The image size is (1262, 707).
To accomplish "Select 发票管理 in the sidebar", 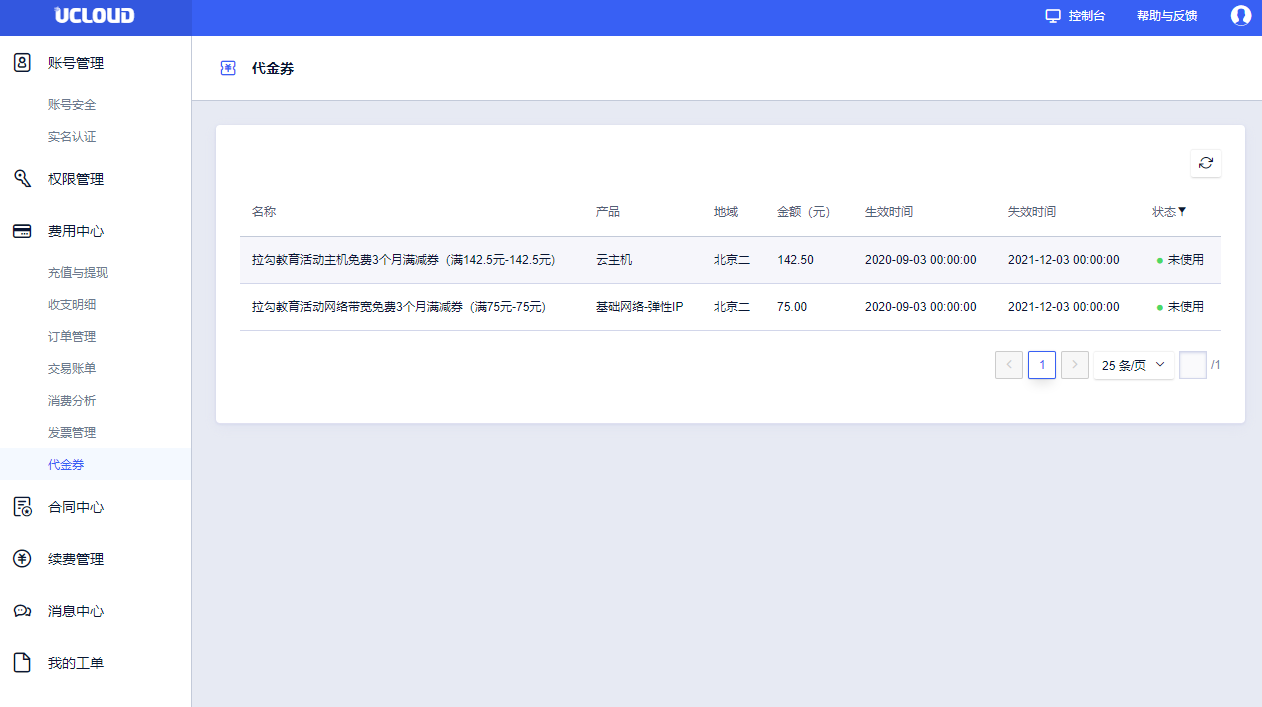I will click(72, 433).
